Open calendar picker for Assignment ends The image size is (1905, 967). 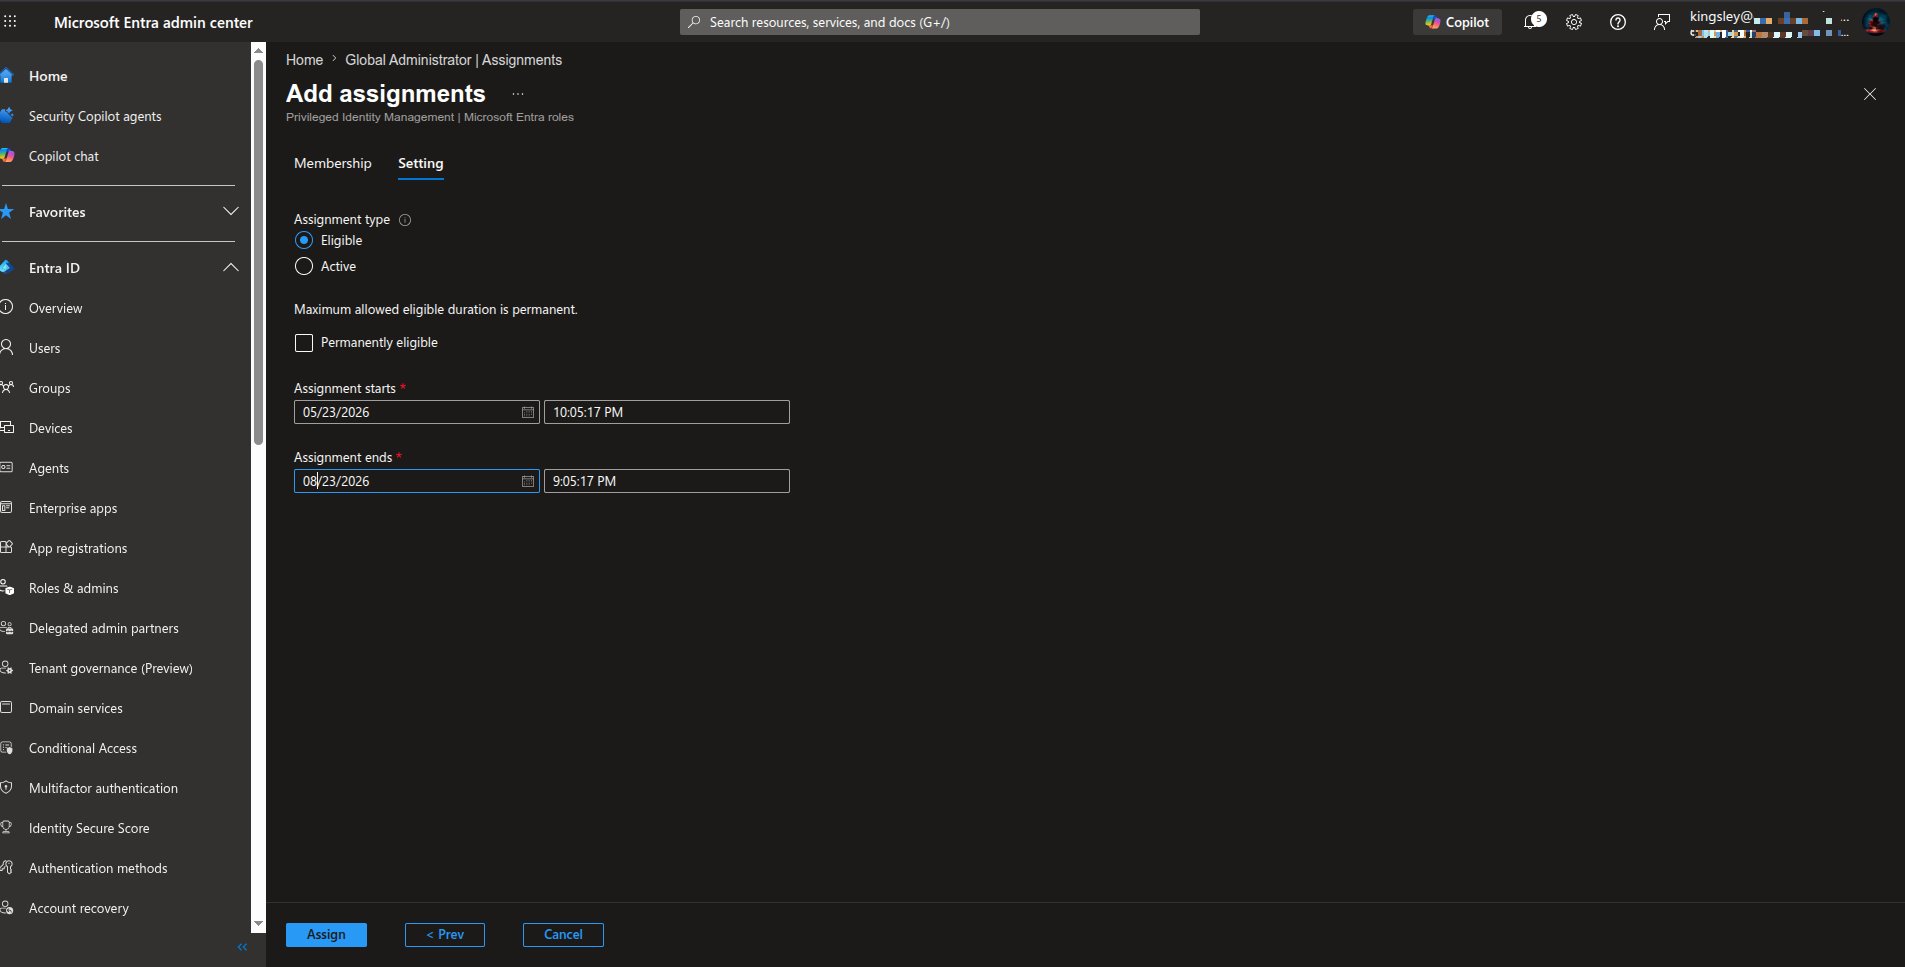528,481
